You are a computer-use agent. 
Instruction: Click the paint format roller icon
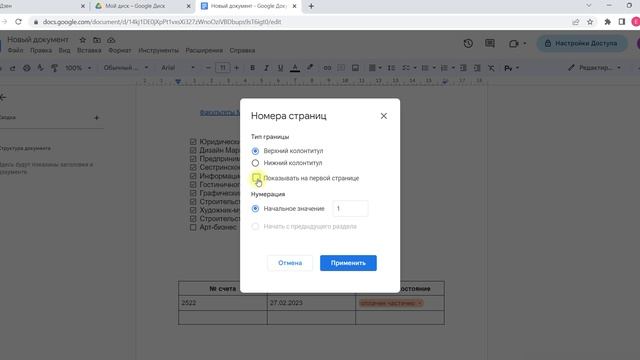pos(54,68)
